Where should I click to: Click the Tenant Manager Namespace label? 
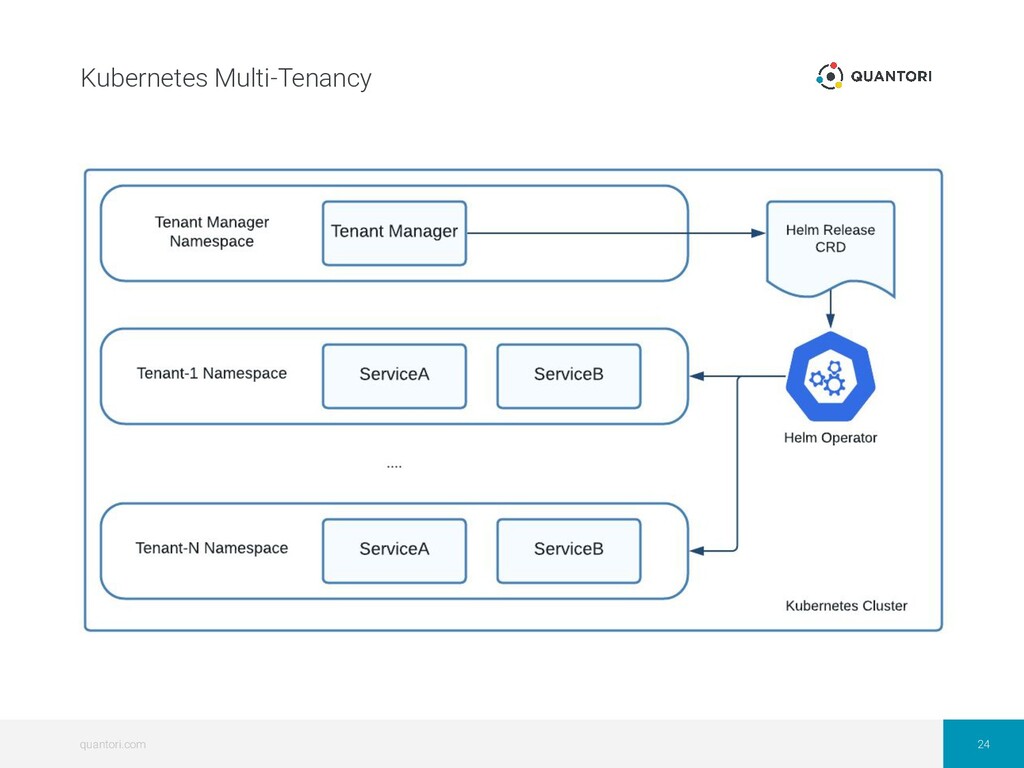click(x=212, y=231)
